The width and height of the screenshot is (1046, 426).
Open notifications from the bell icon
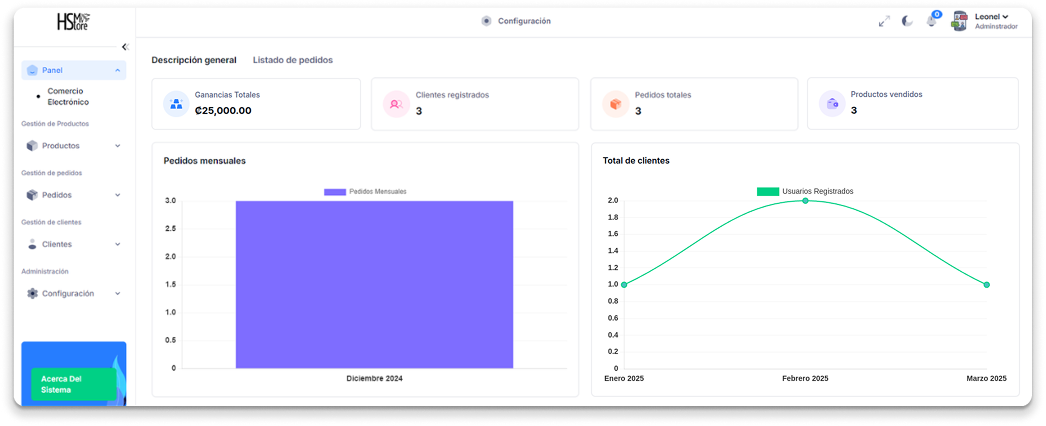point(932,21)
